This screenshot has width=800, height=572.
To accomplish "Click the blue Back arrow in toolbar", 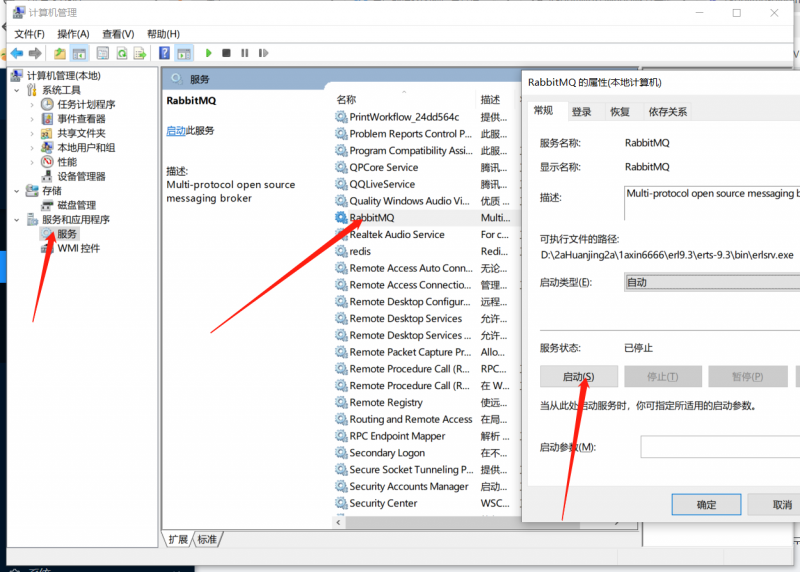I will click(17, 53).
